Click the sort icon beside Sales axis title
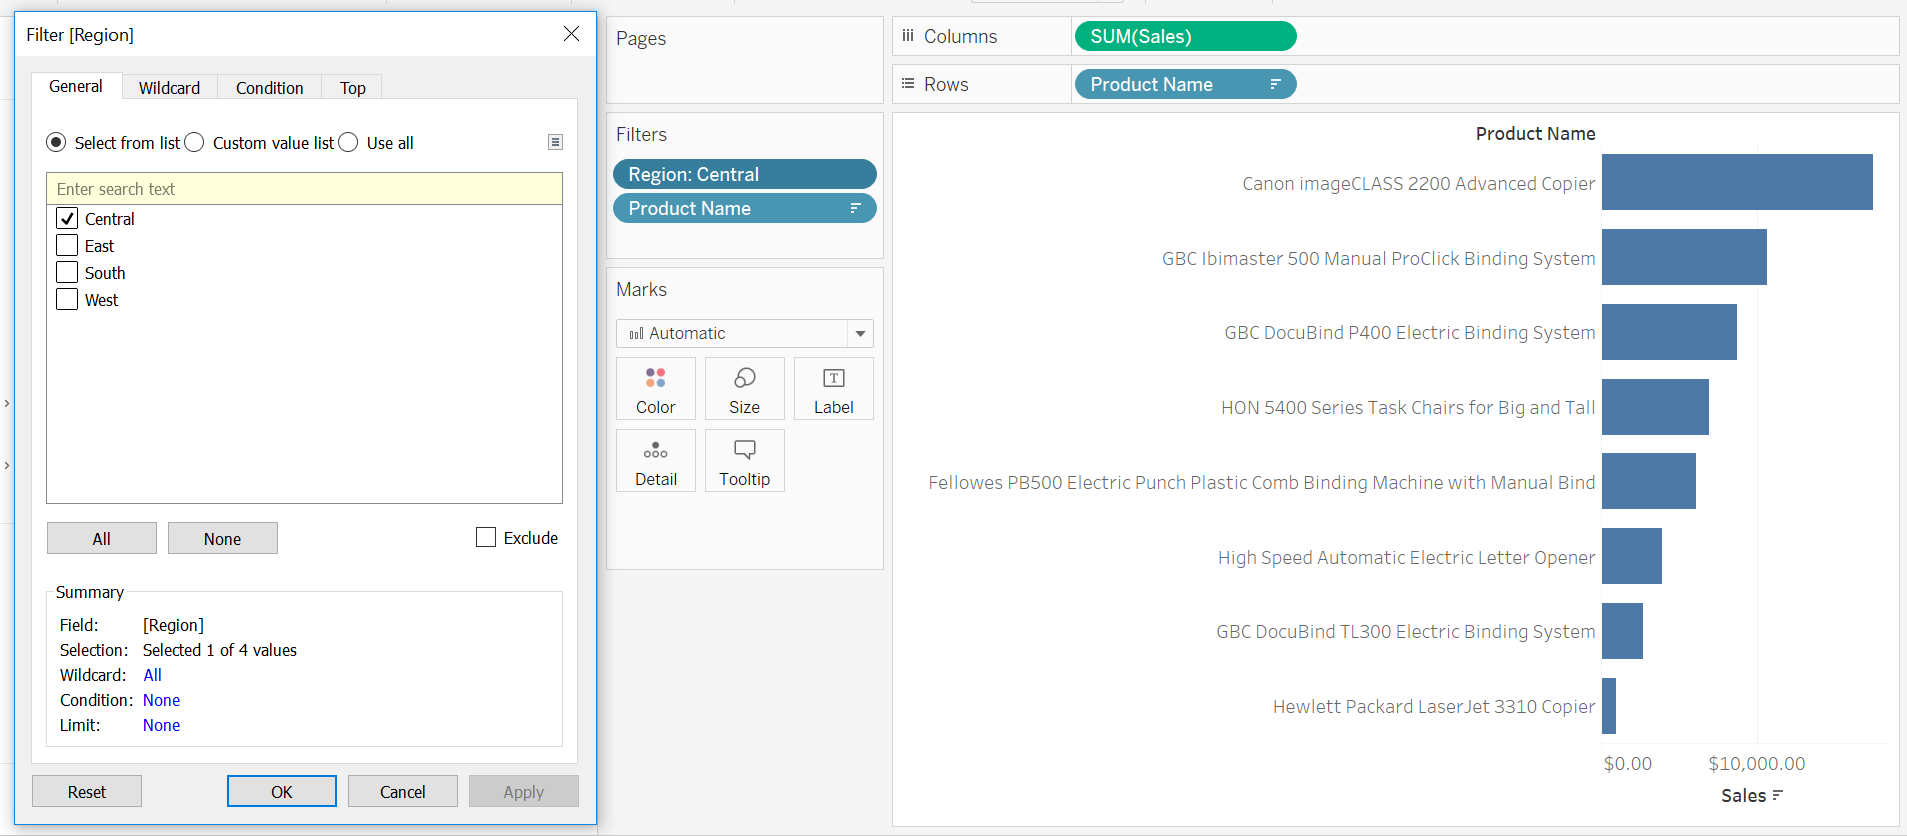1907x836 pixels. click(1777, 795)
